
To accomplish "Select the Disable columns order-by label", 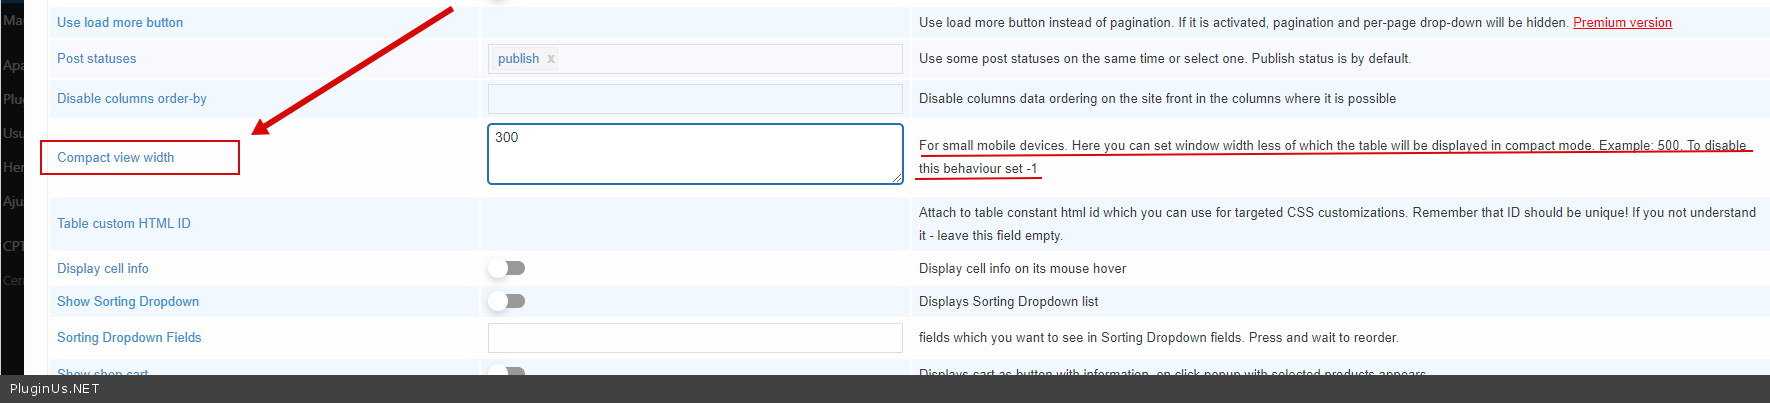I will tap(132, 99).
